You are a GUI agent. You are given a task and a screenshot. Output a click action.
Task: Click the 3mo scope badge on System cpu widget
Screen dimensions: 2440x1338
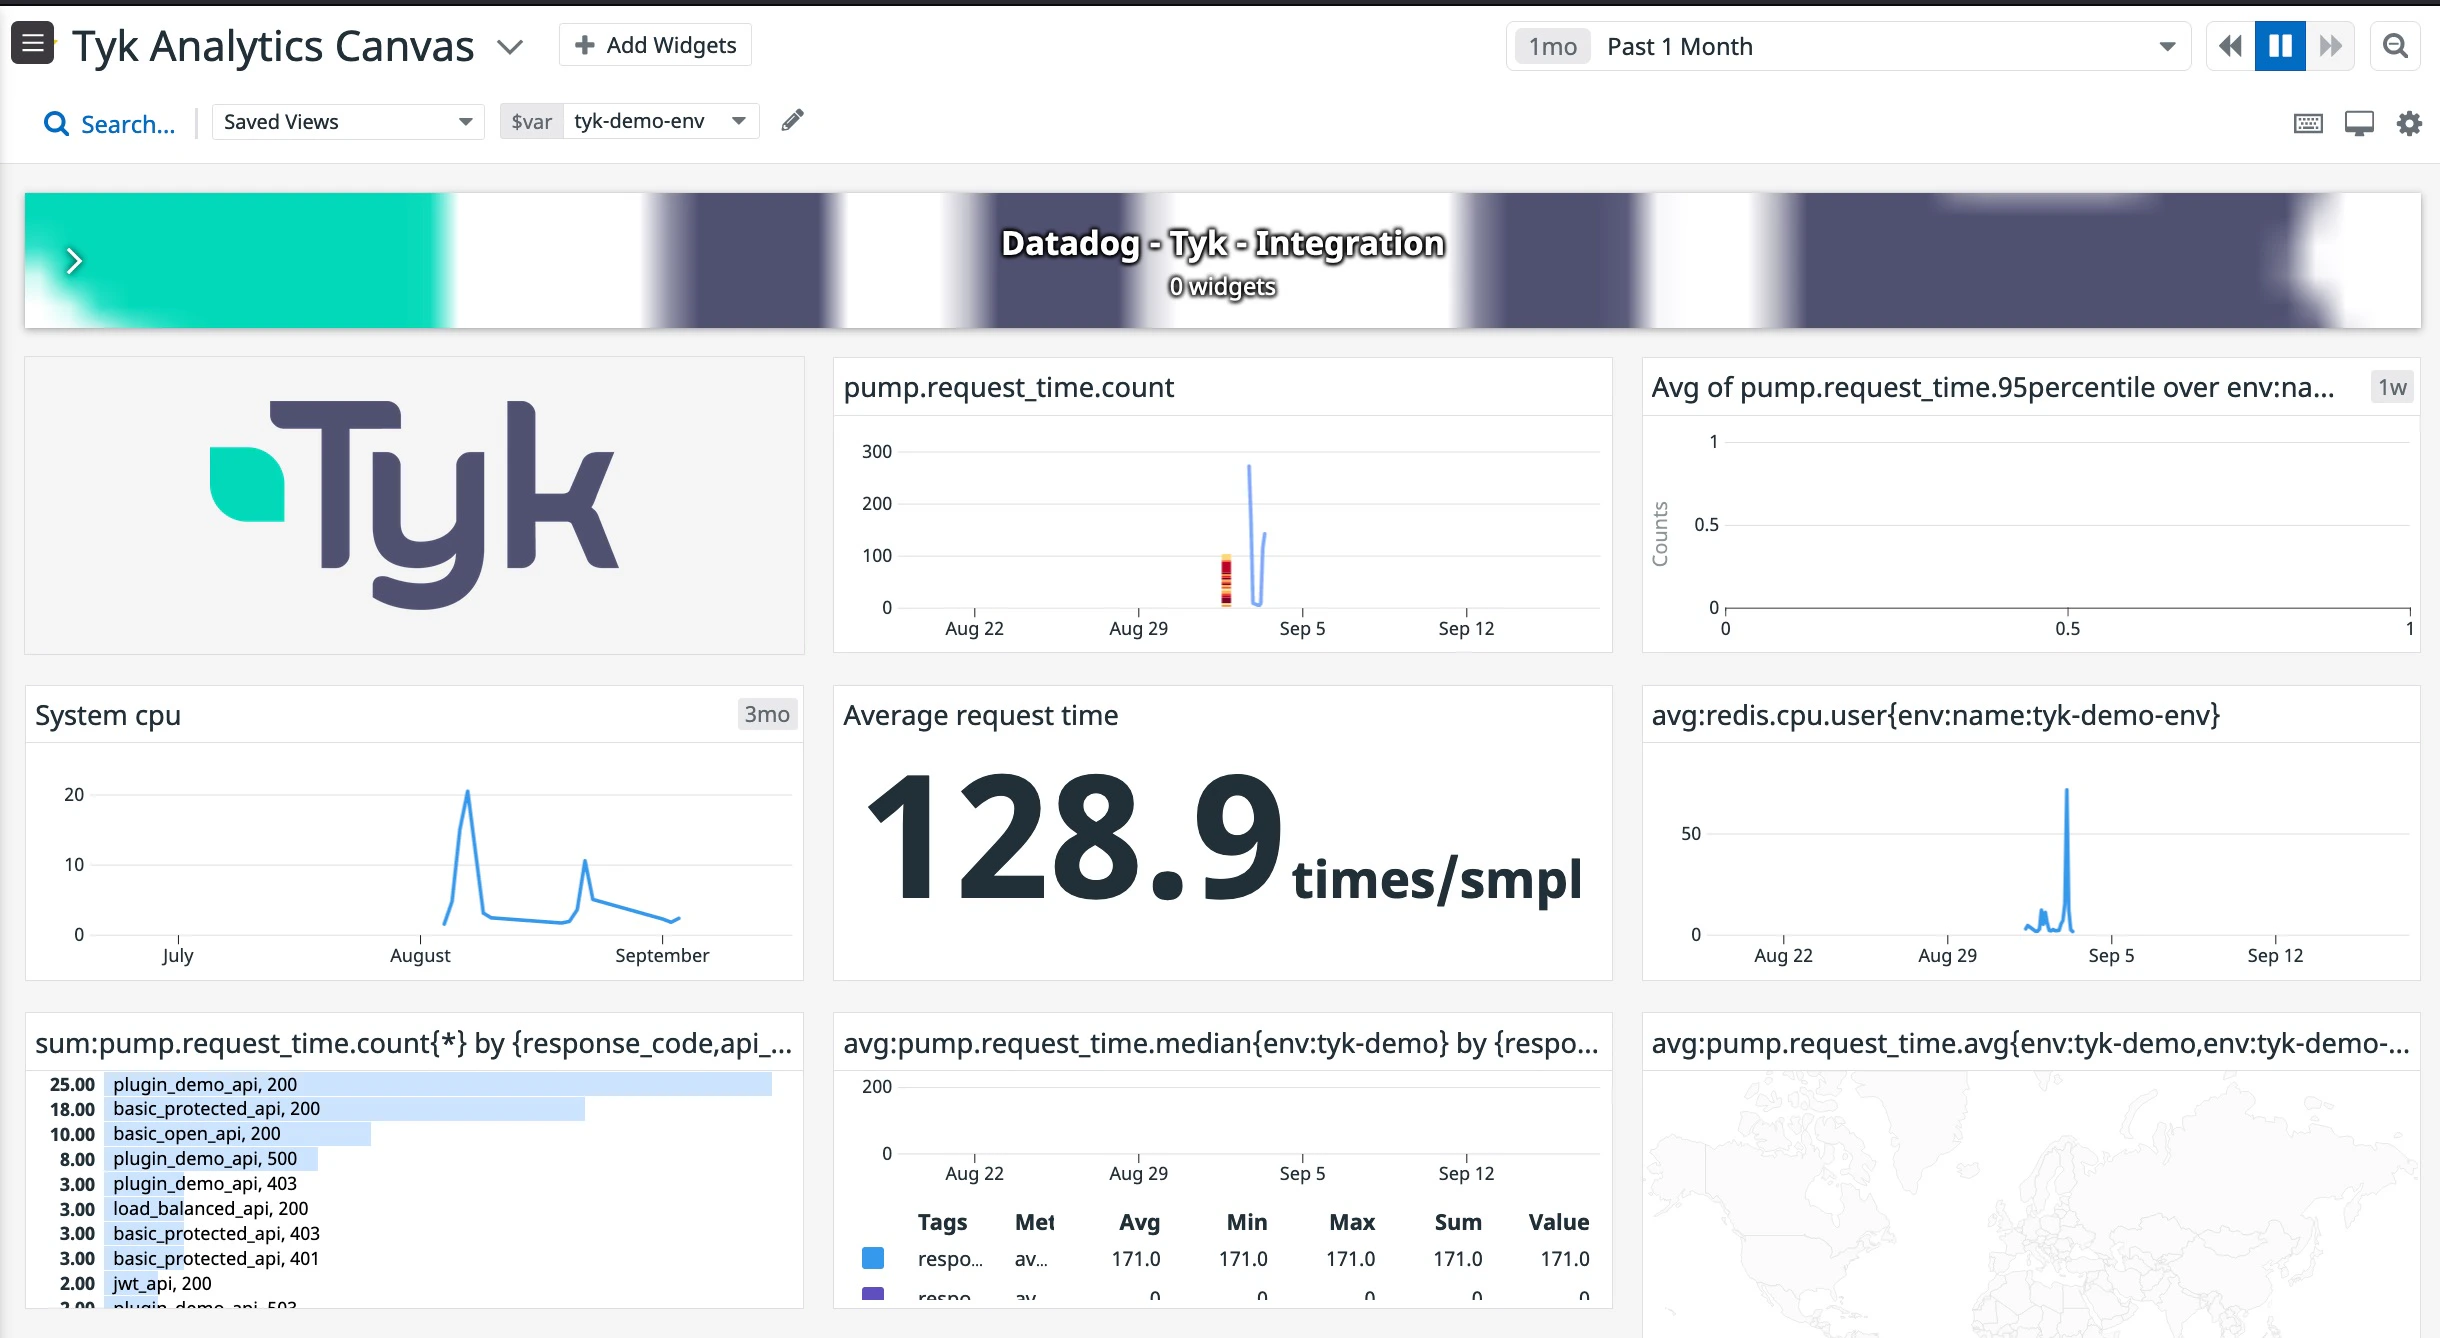[766, 714]
